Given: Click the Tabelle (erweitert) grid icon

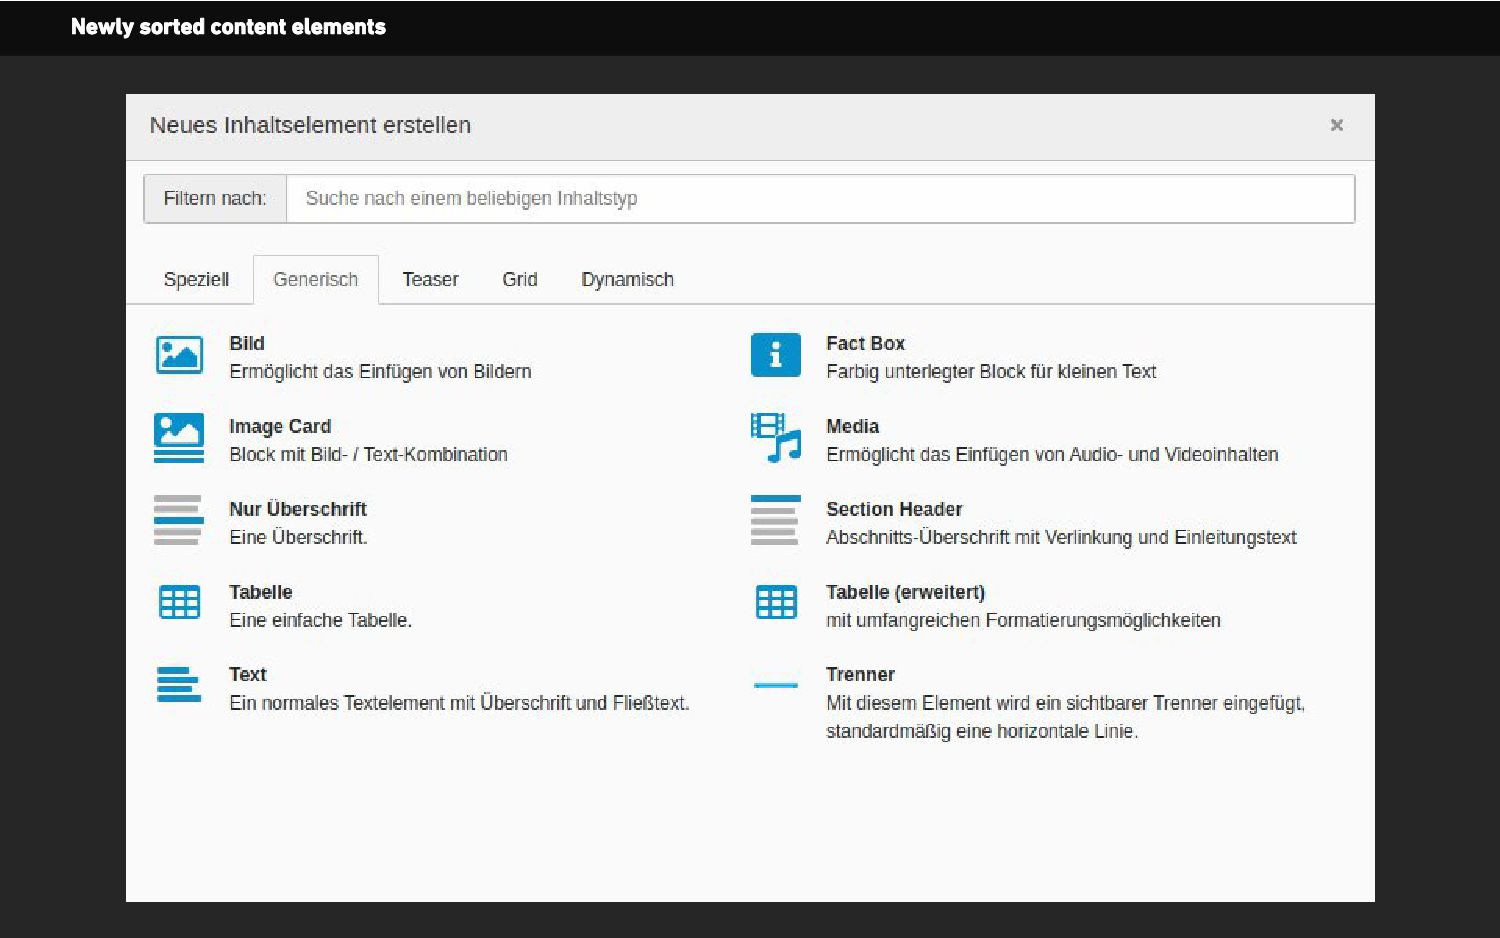Looking at the screenshot, I should [x=775, y=602].
